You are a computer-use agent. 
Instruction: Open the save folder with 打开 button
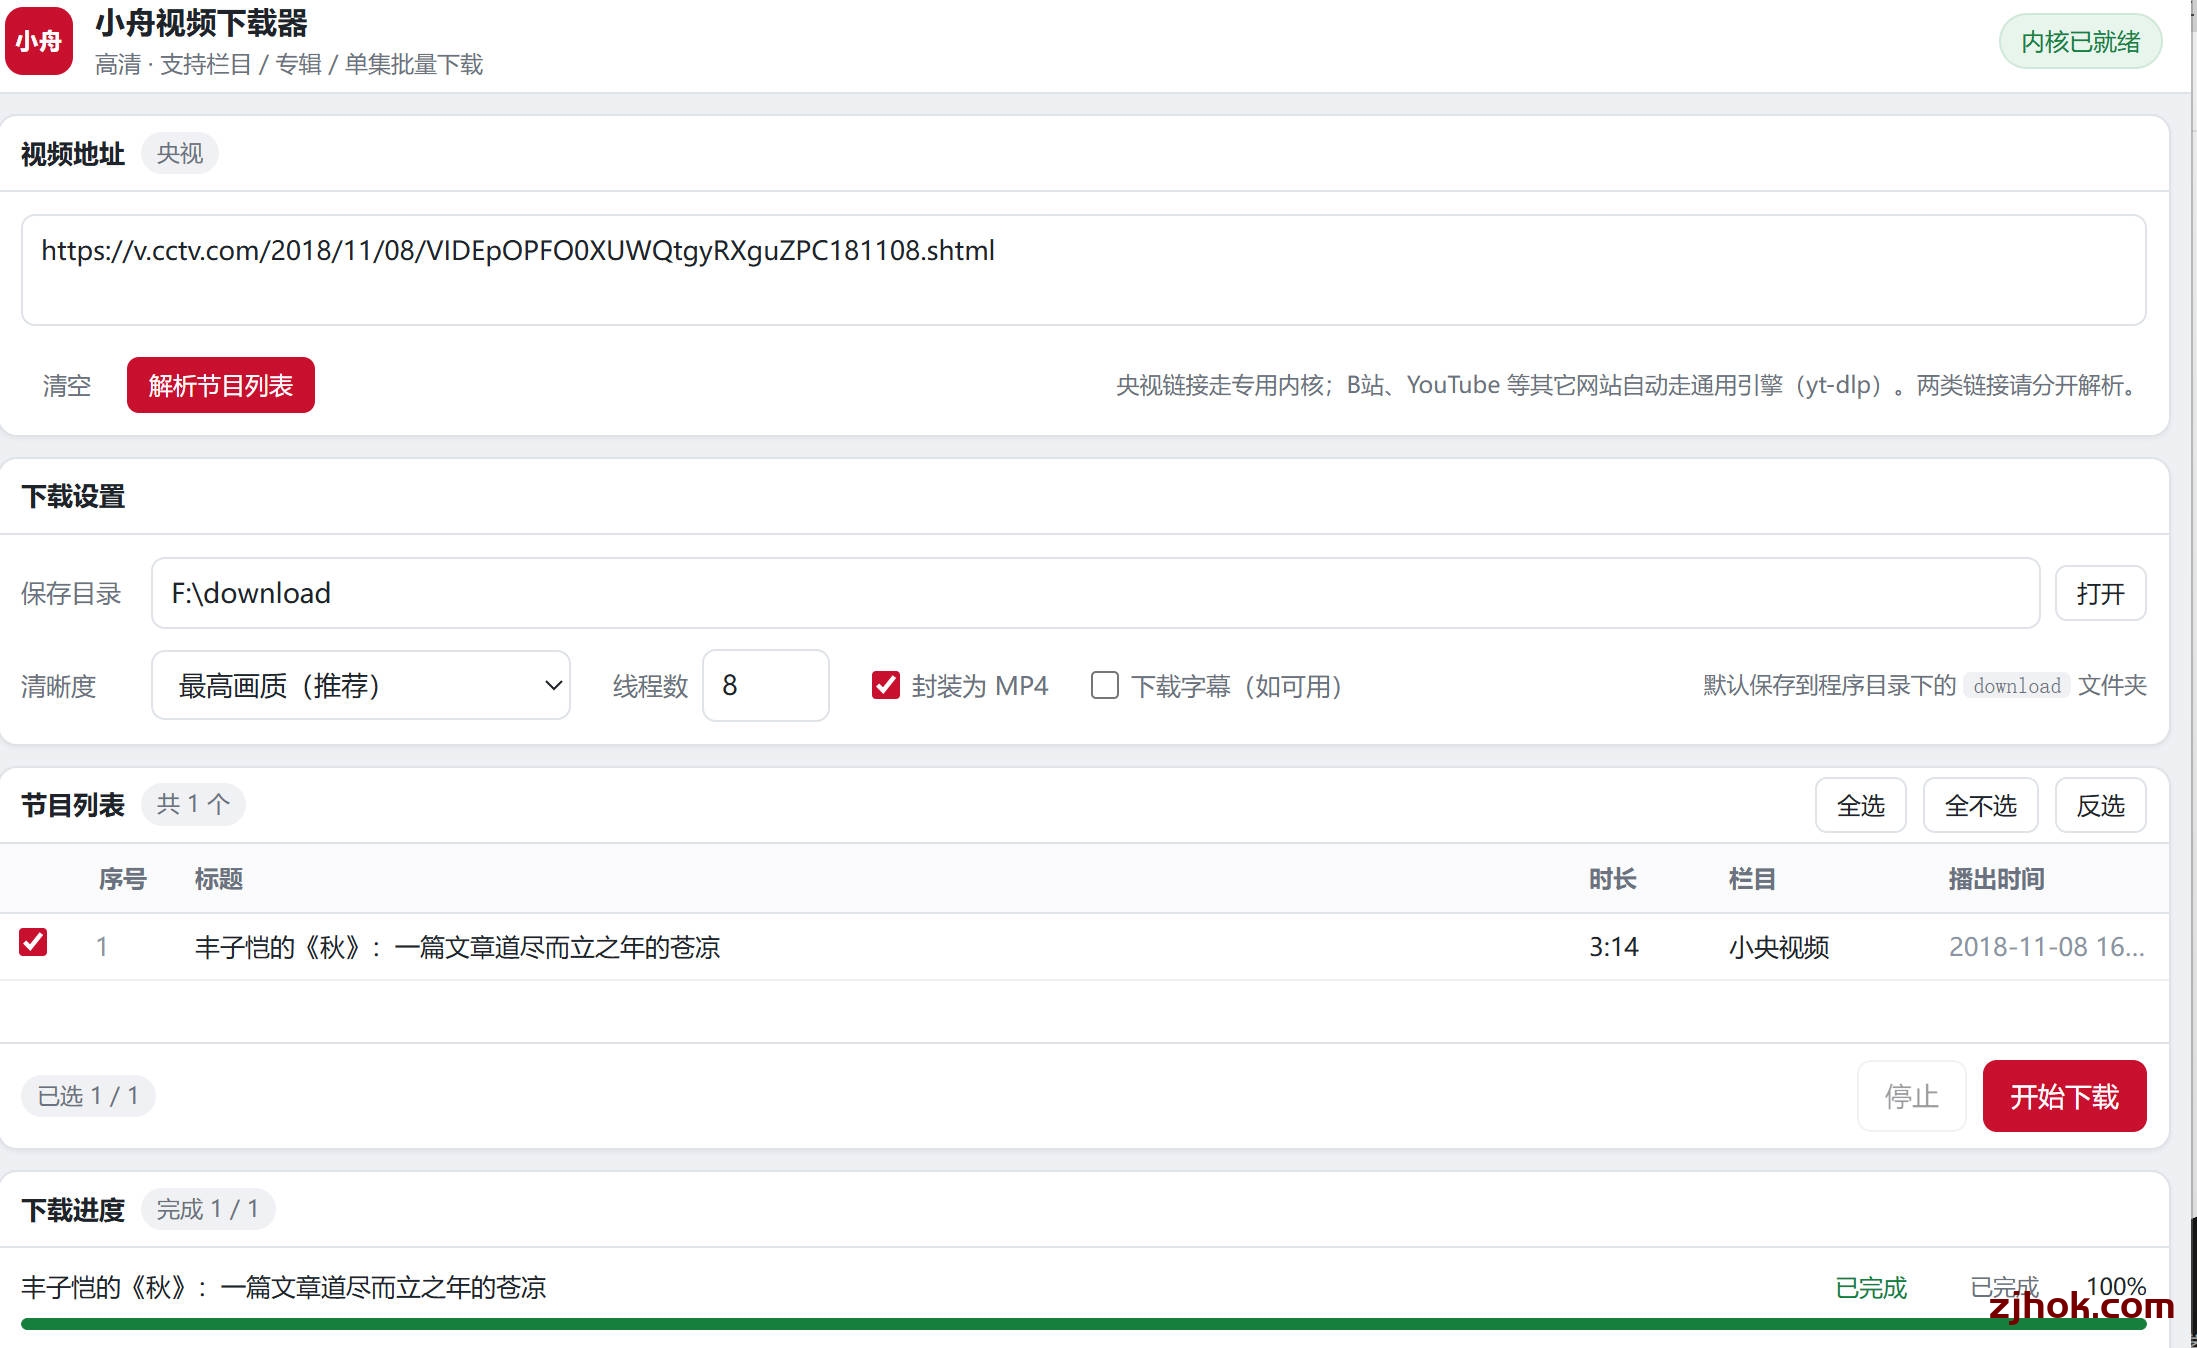click(2100, 594)
